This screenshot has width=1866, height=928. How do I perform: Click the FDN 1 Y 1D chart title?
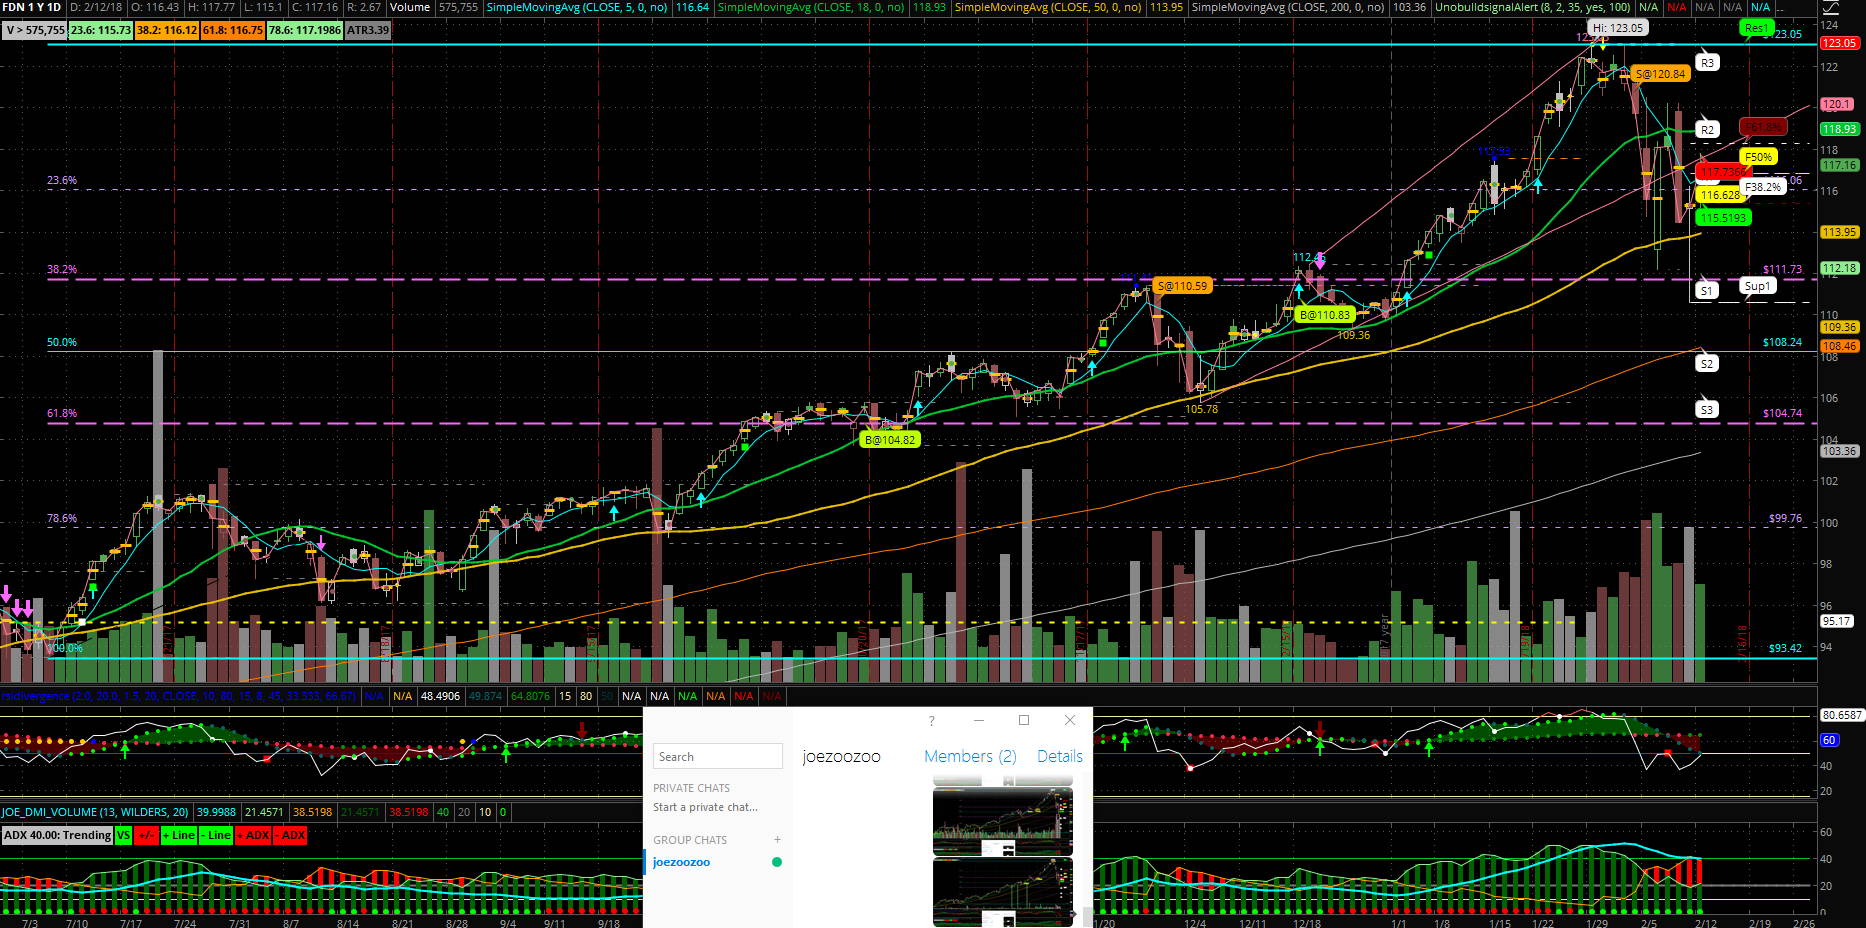tap(32, 7)
